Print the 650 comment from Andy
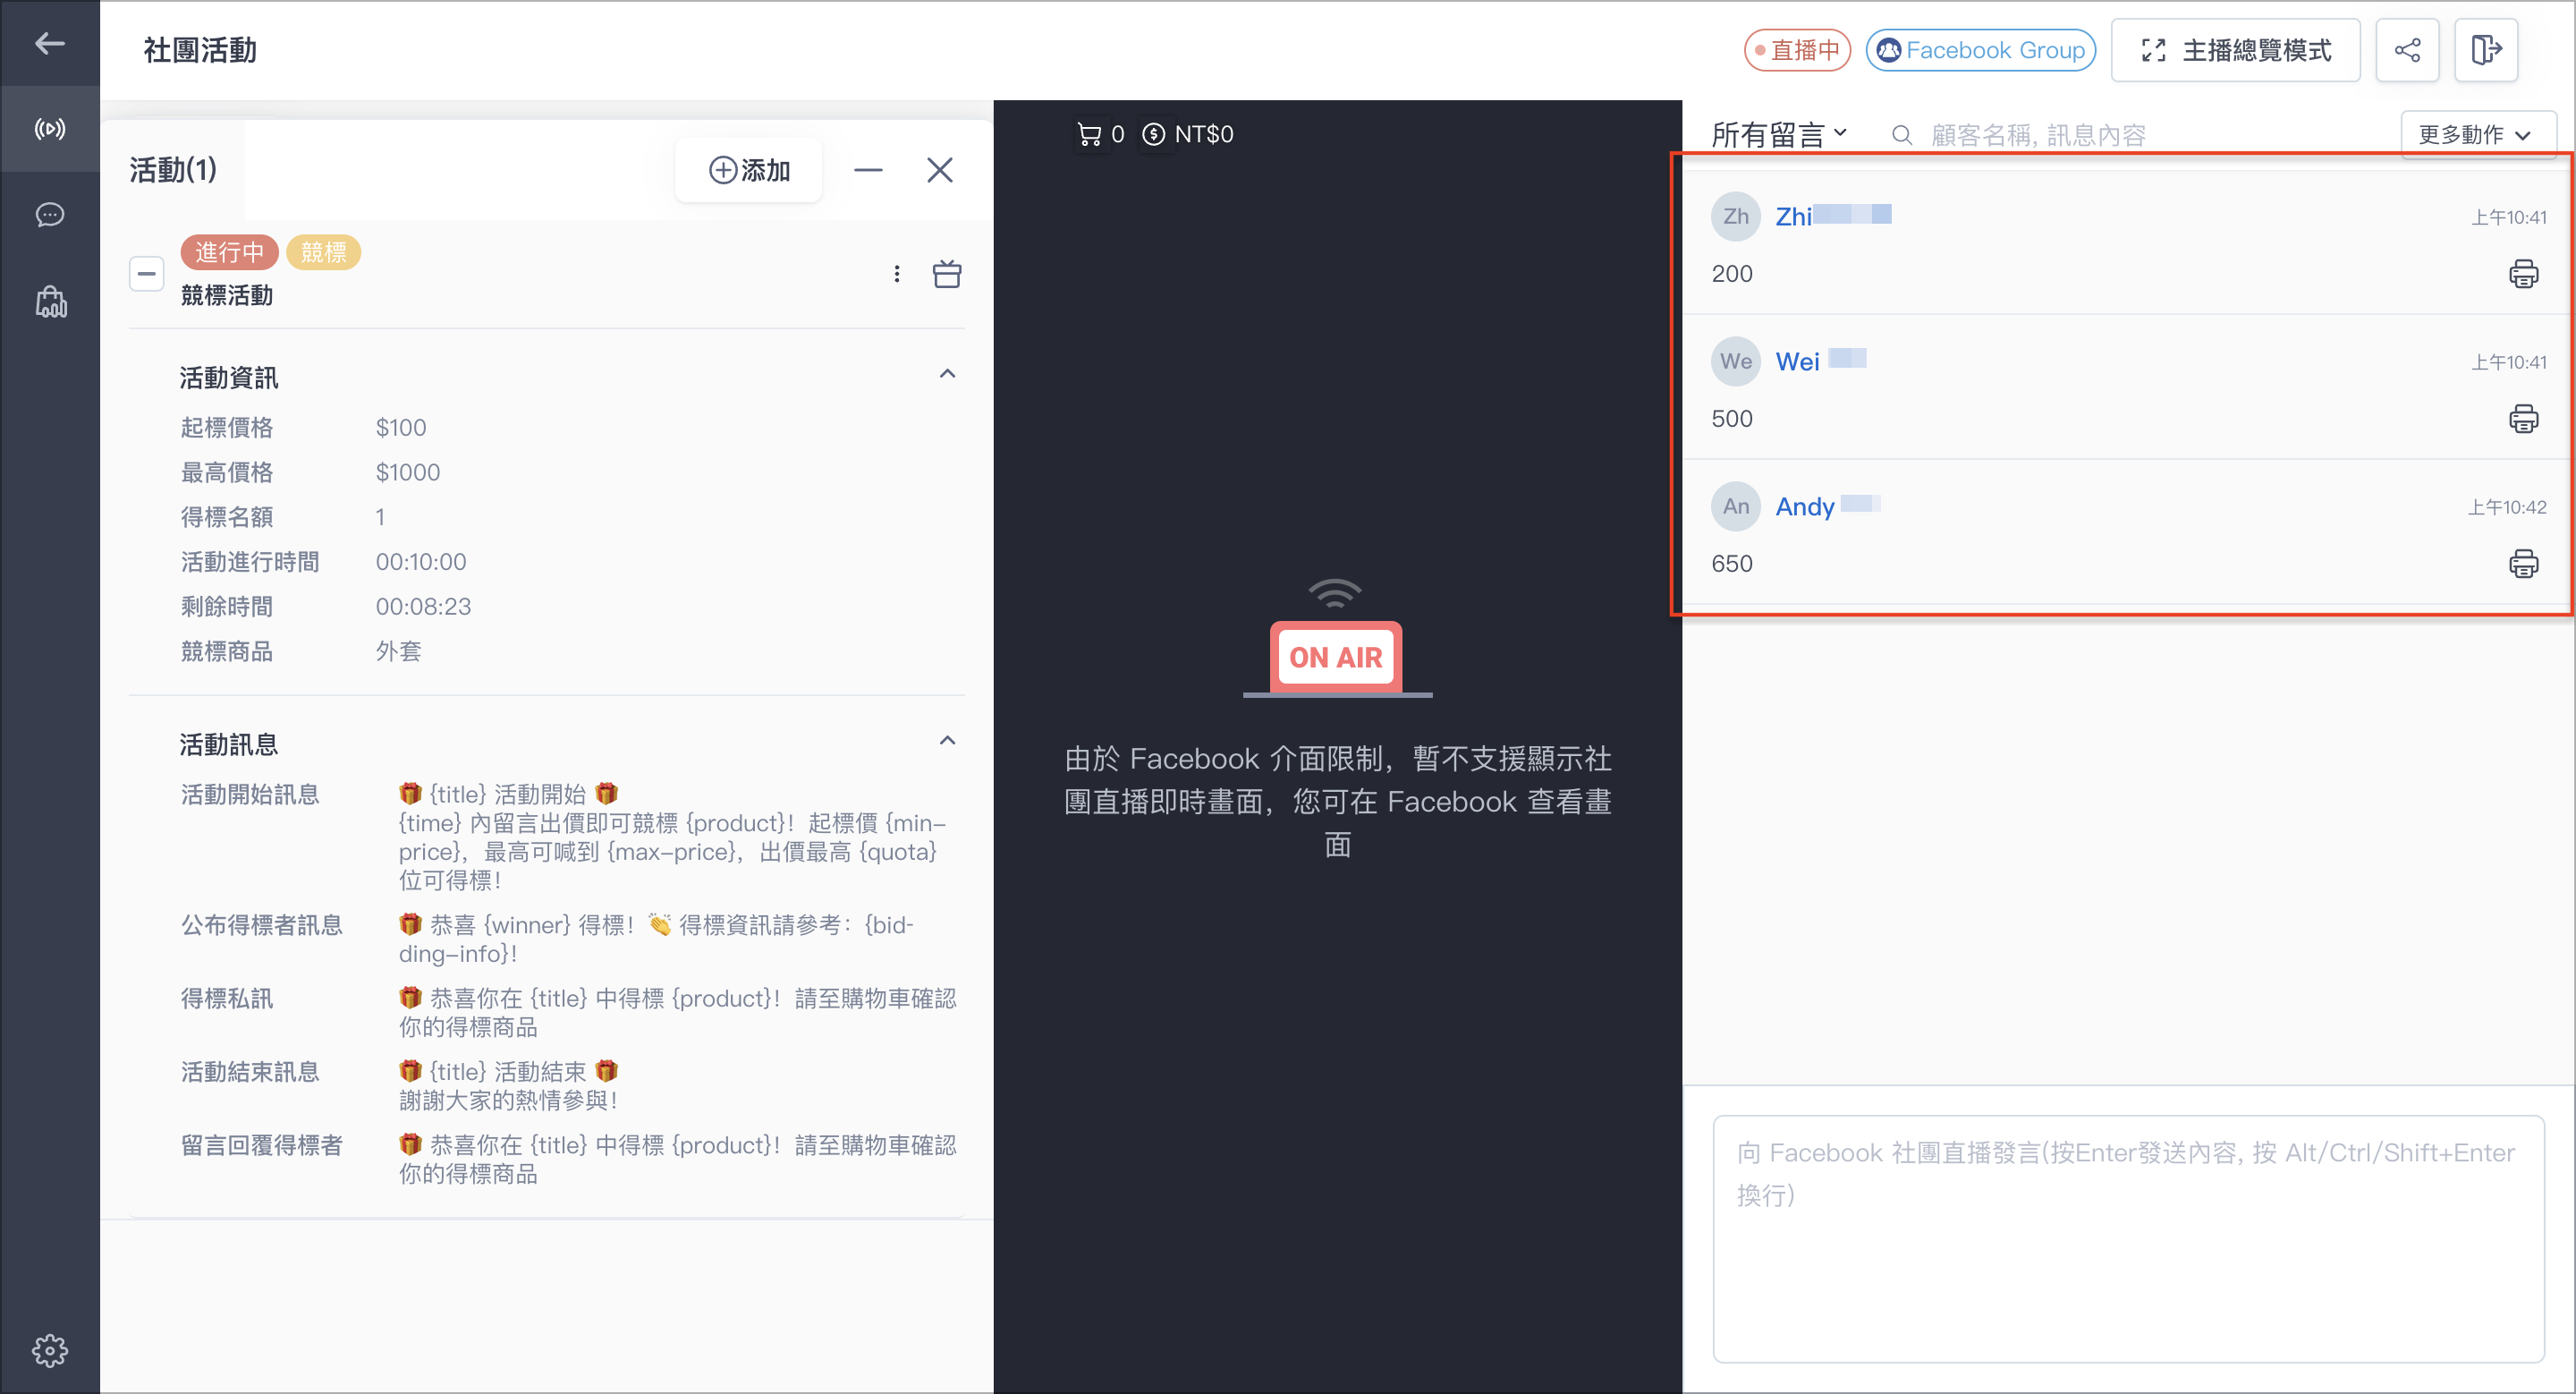 pyautogui.click(x=2523, y=563)
